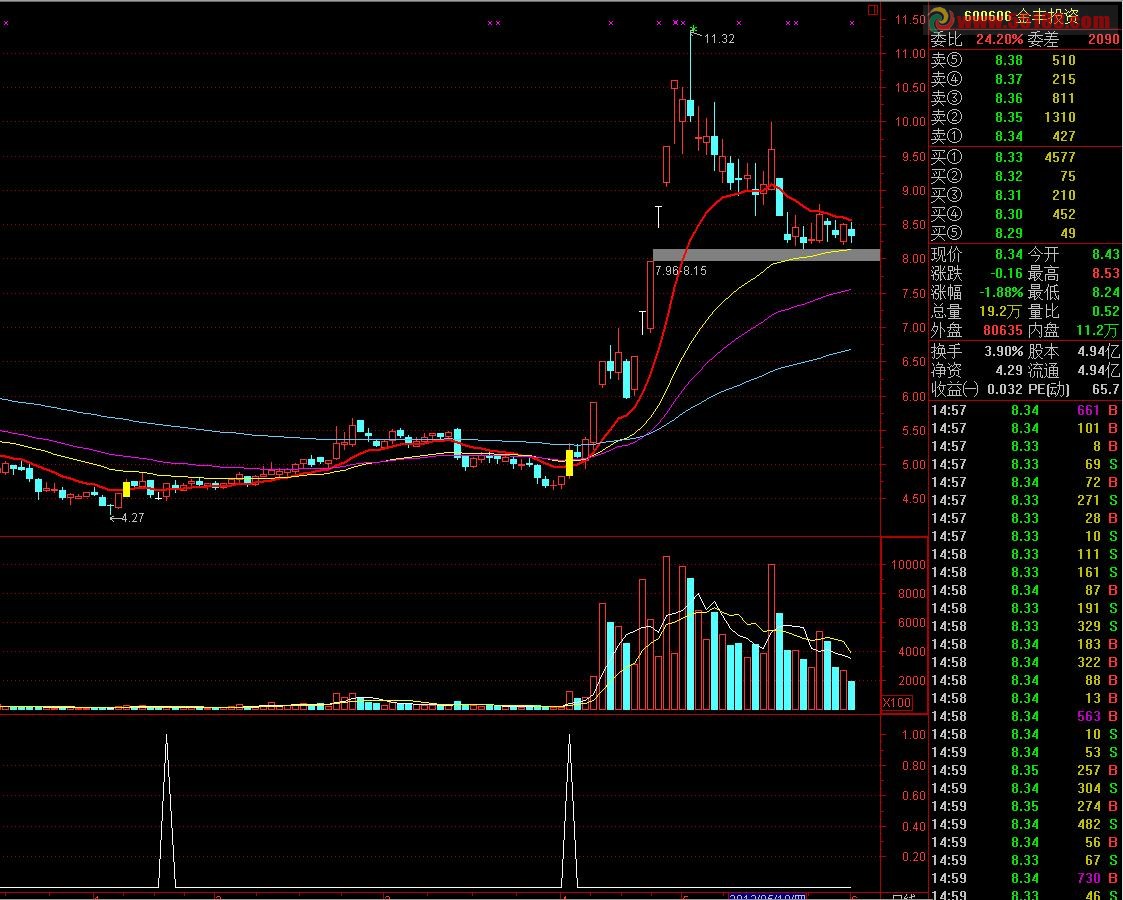
Task: Click the 流通 4.94亿 field
Action: pos(1074,370)
